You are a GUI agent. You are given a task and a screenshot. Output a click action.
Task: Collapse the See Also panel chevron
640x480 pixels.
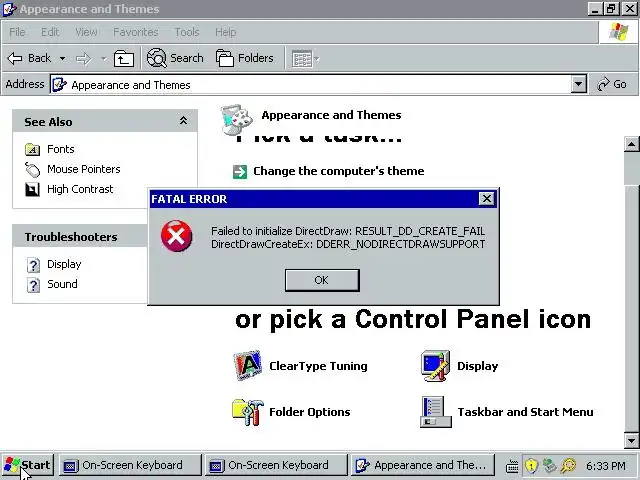183,120
